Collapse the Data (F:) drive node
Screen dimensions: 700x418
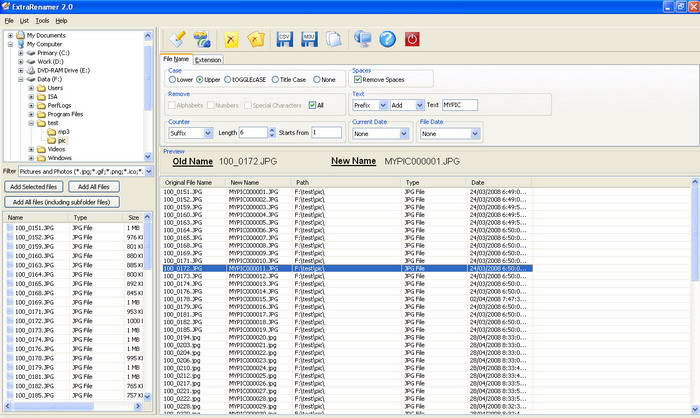pos(21,79)
